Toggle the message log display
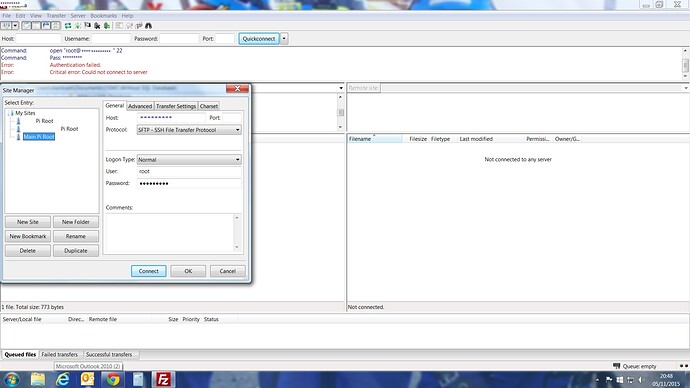 click(26, 26)
